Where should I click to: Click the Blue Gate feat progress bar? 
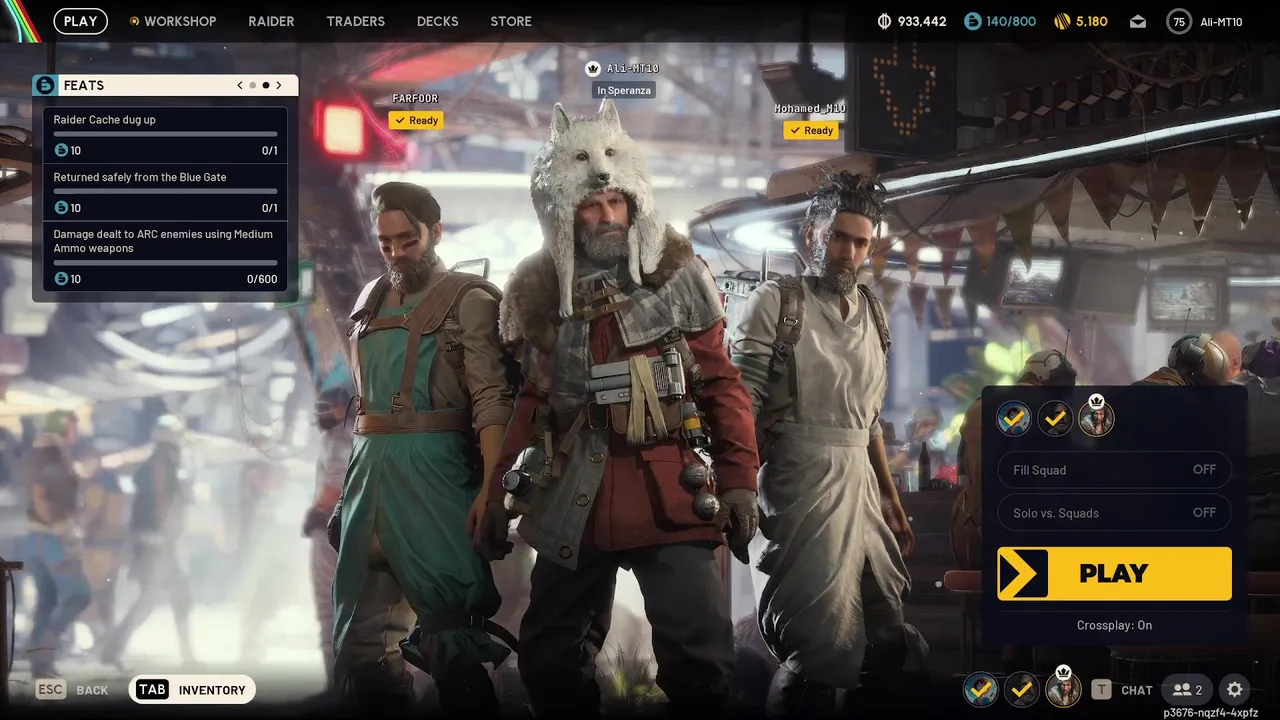point(166,191)
